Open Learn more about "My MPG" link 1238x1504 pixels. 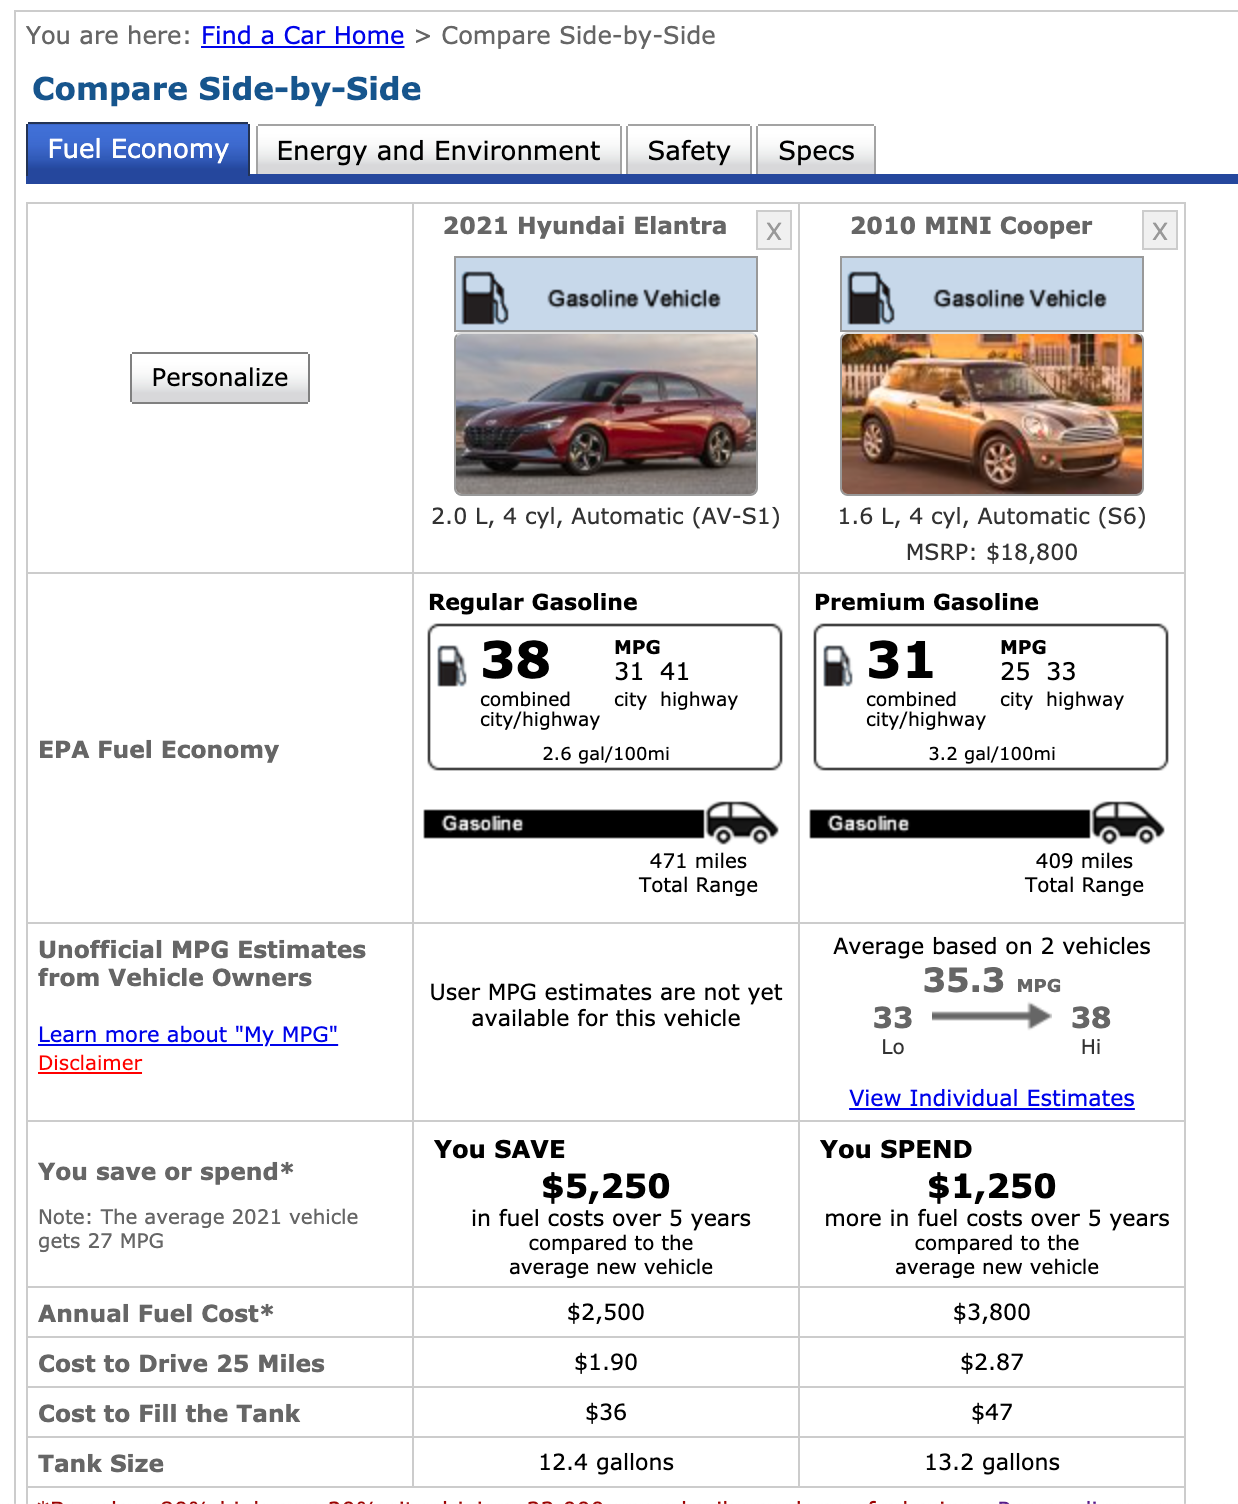coord(188,1034)
